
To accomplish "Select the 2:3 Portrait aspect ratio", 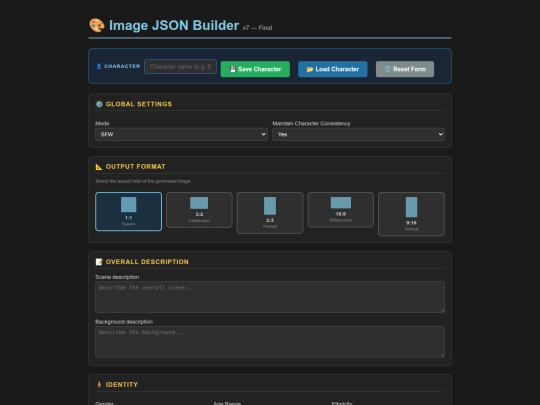I will 270,213.
